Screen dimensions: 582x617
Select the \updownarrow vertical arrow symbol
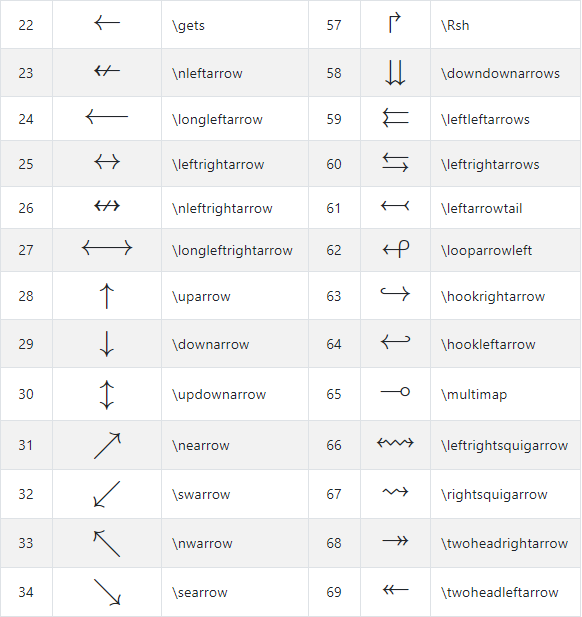[107, 395]
